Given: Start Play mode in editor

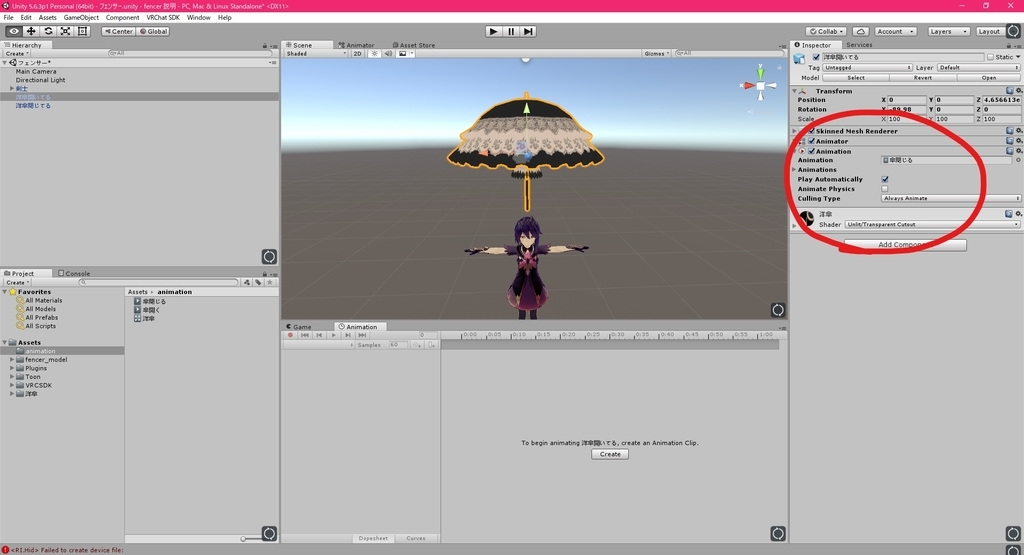Looking at the screenshot, I should click(494, 31).
